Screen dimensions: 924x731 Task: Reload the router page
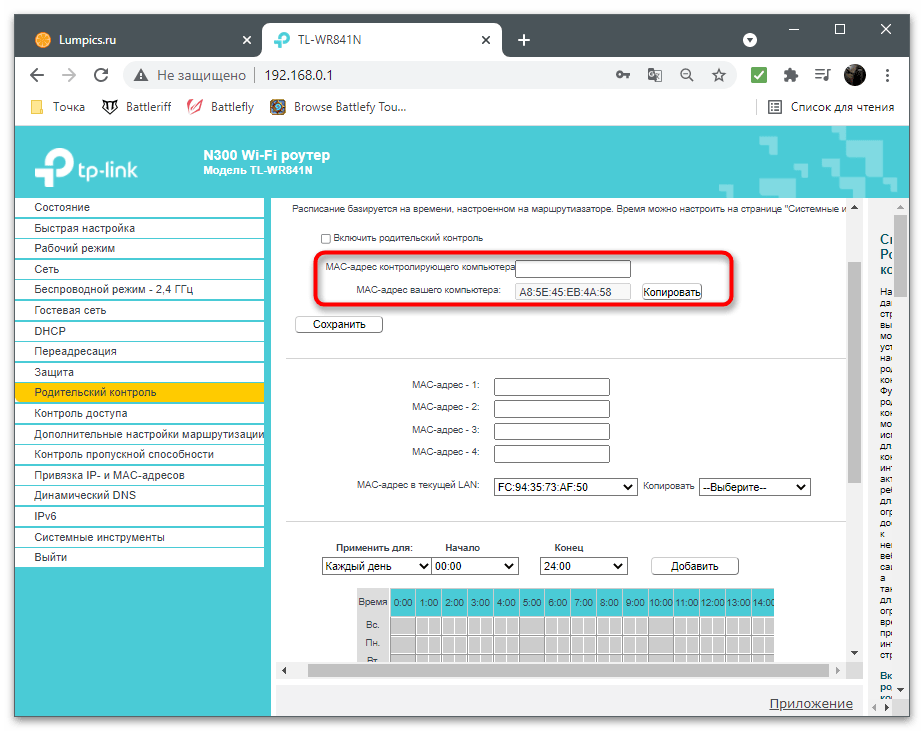point(101,75)
